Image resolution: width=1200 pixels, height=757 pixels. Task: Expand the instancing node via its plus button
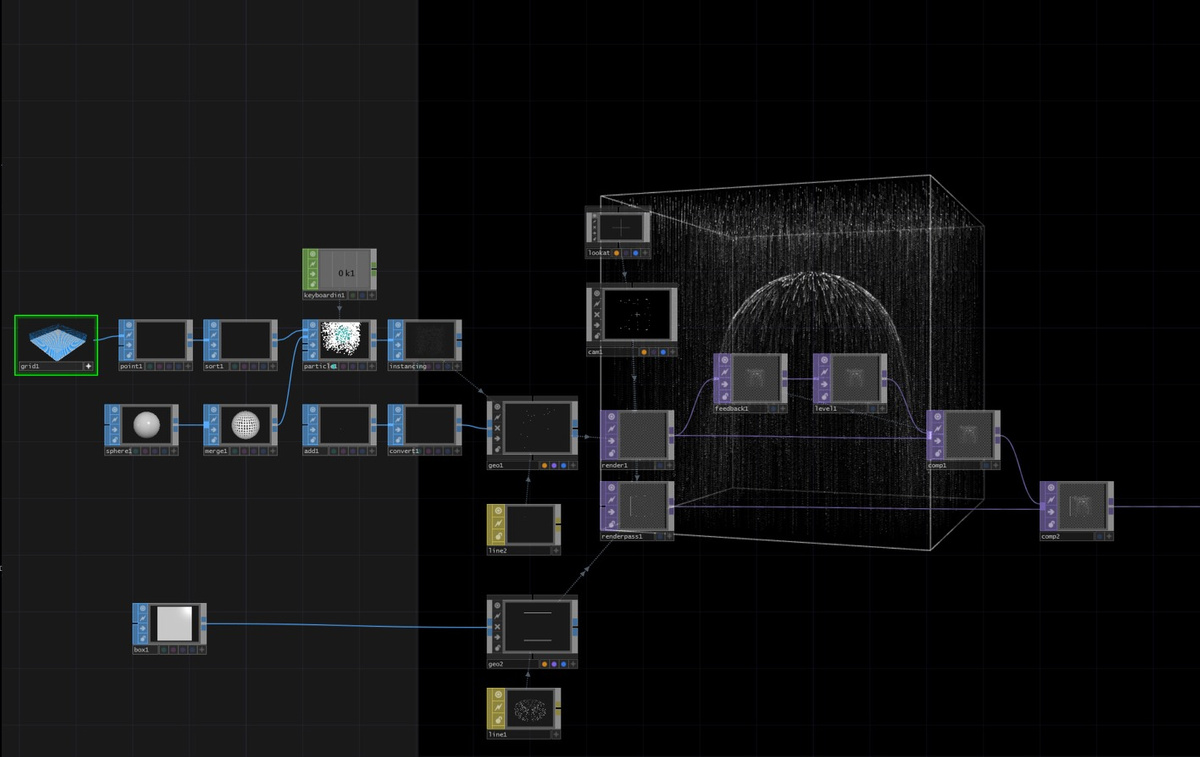(x=459, y=367)
